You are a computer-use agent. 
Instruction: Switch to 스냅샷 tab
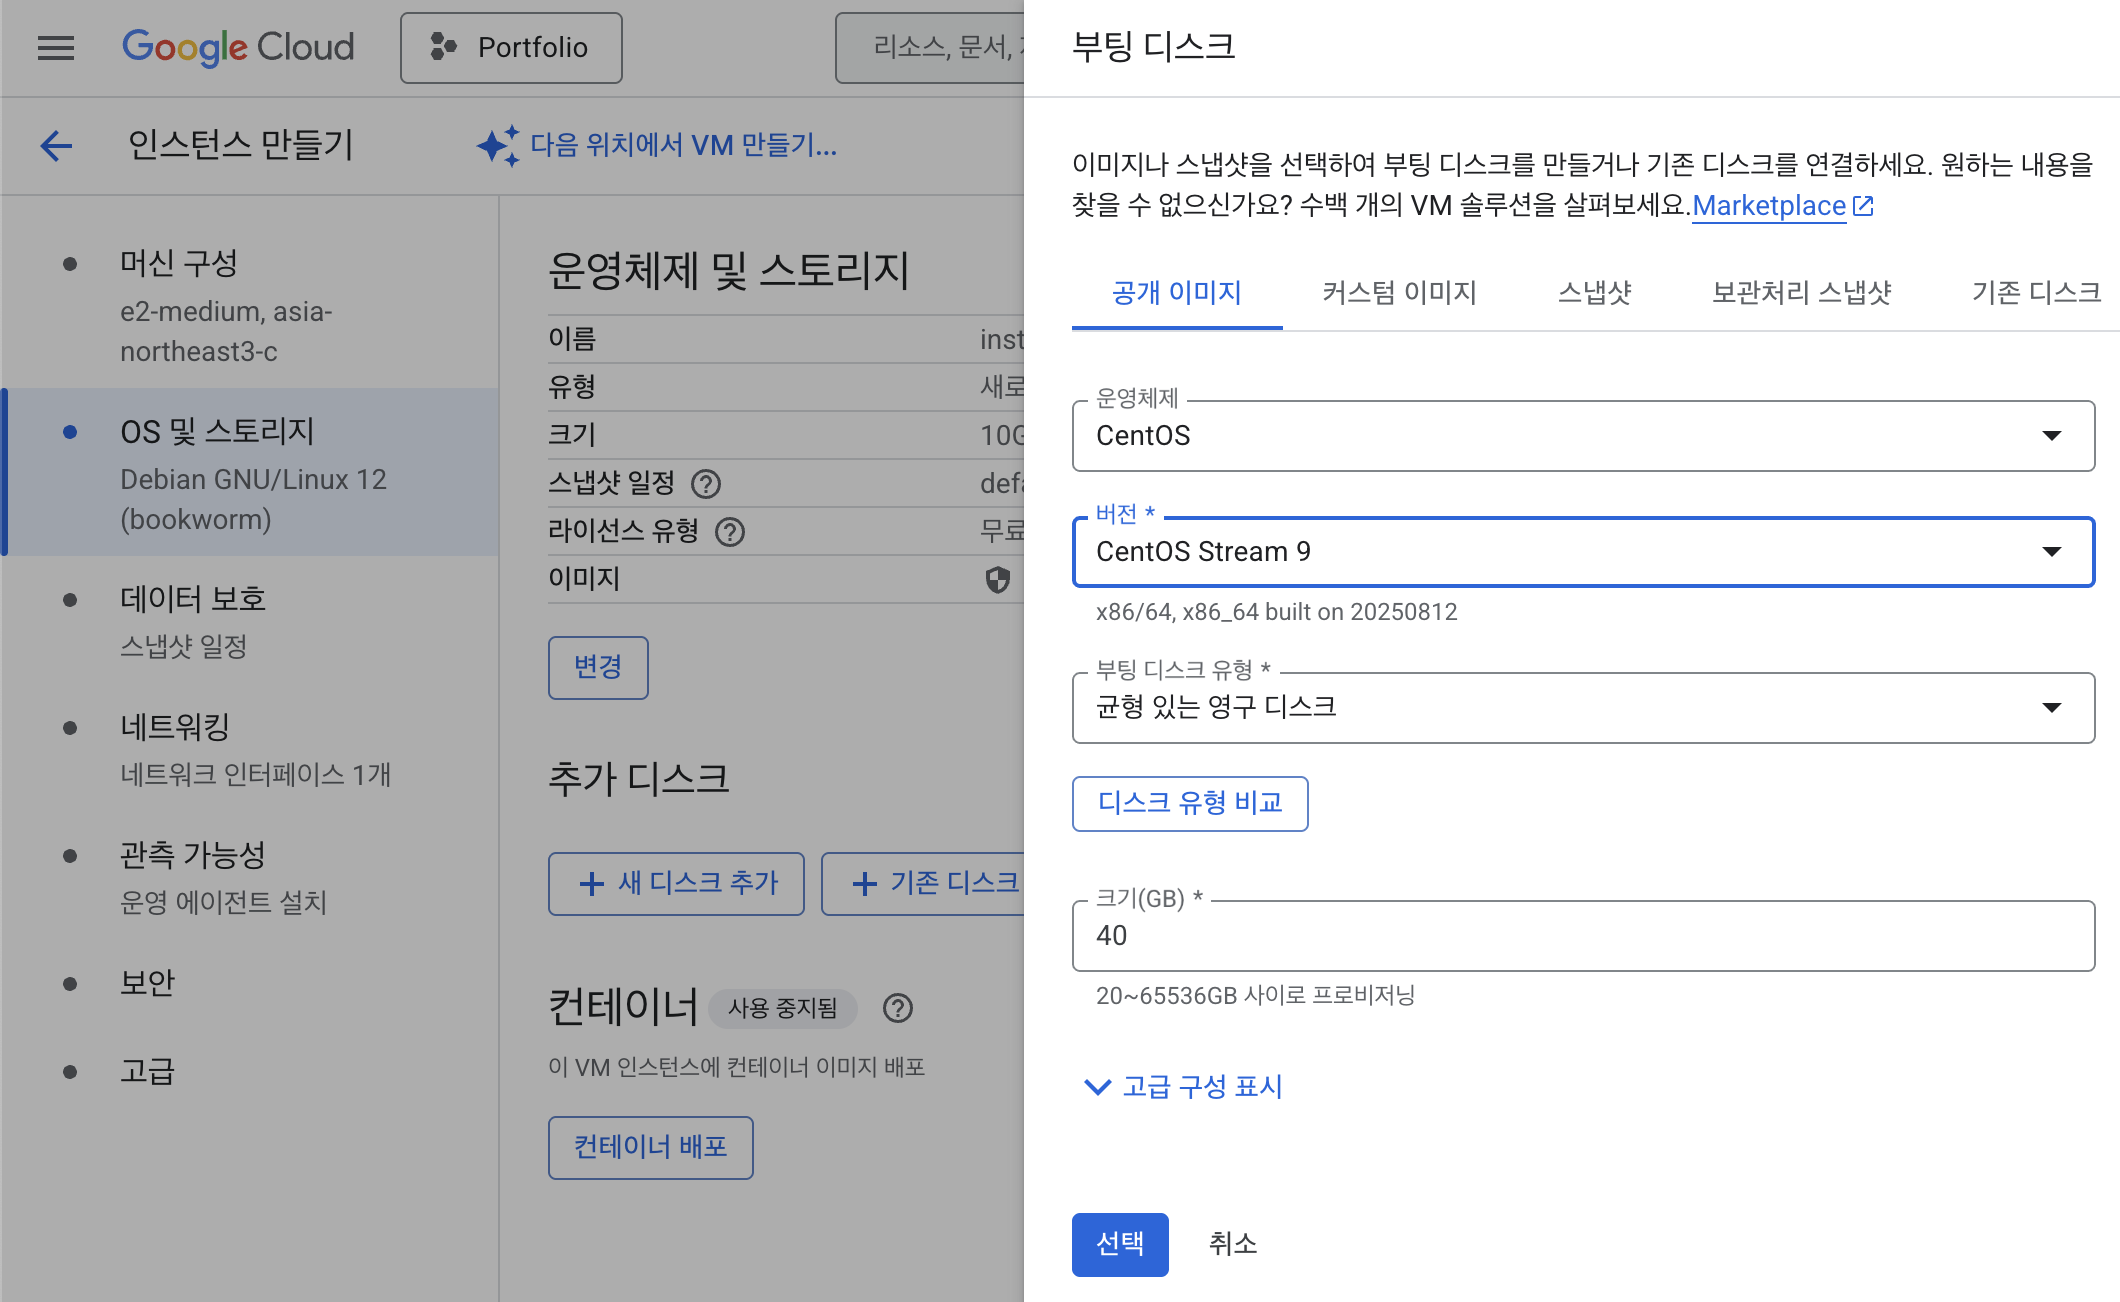coord(1594,293)
